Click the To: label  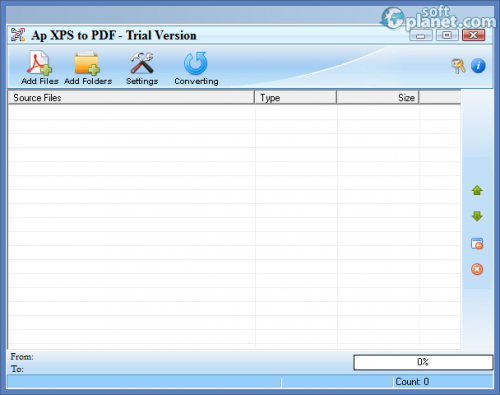[17, 369]
